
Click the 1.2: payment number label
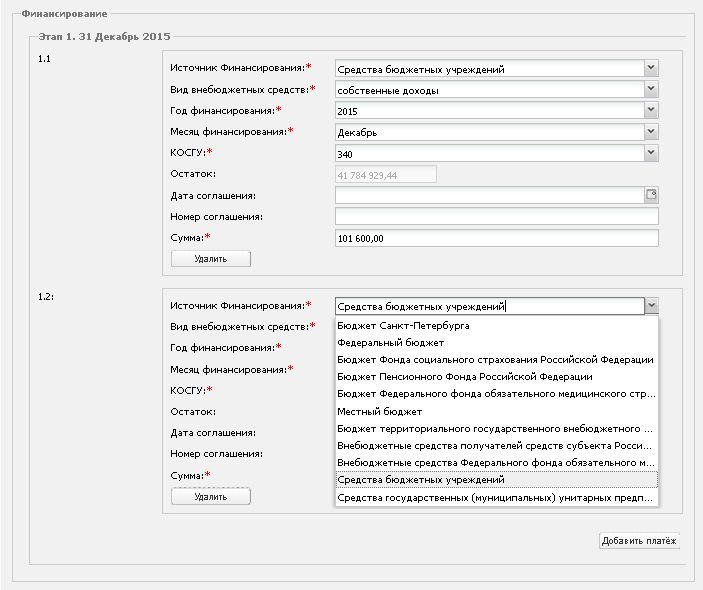tap(46, 296)
